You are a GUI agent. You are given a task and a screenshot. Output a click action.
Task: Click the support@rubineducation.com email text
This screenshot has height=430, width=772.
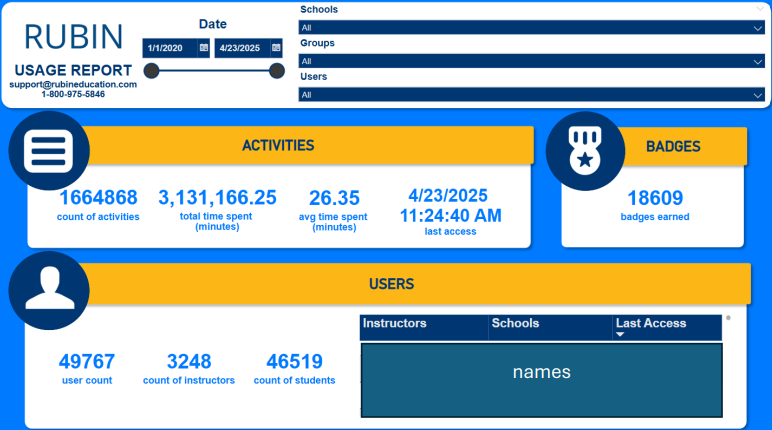pyautogui.click(x=73, y=84)
